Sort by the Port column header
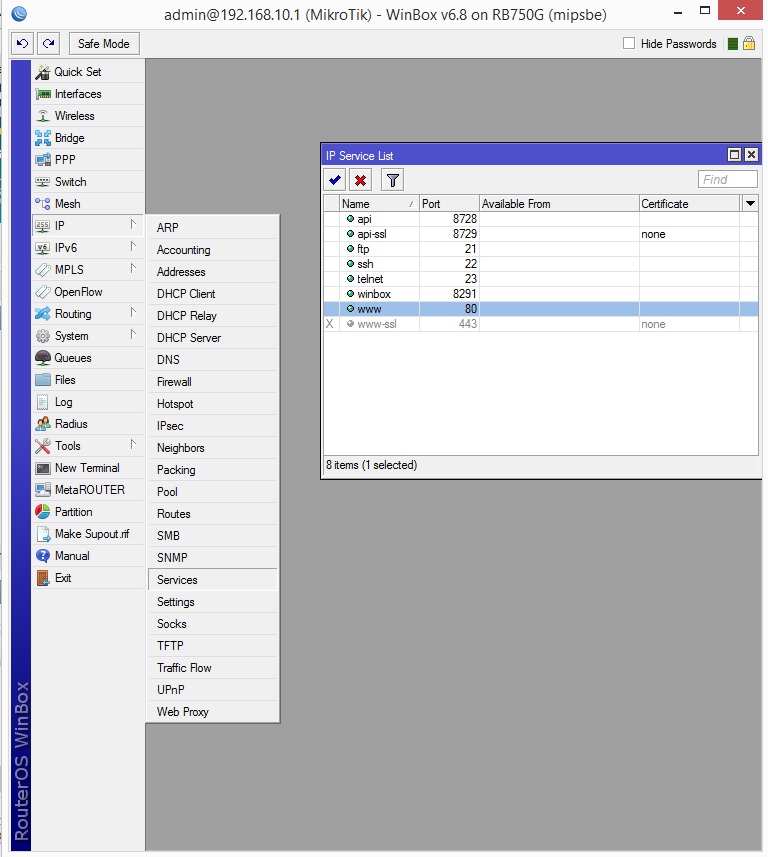 pyautogui.click(x=449, y=204)
